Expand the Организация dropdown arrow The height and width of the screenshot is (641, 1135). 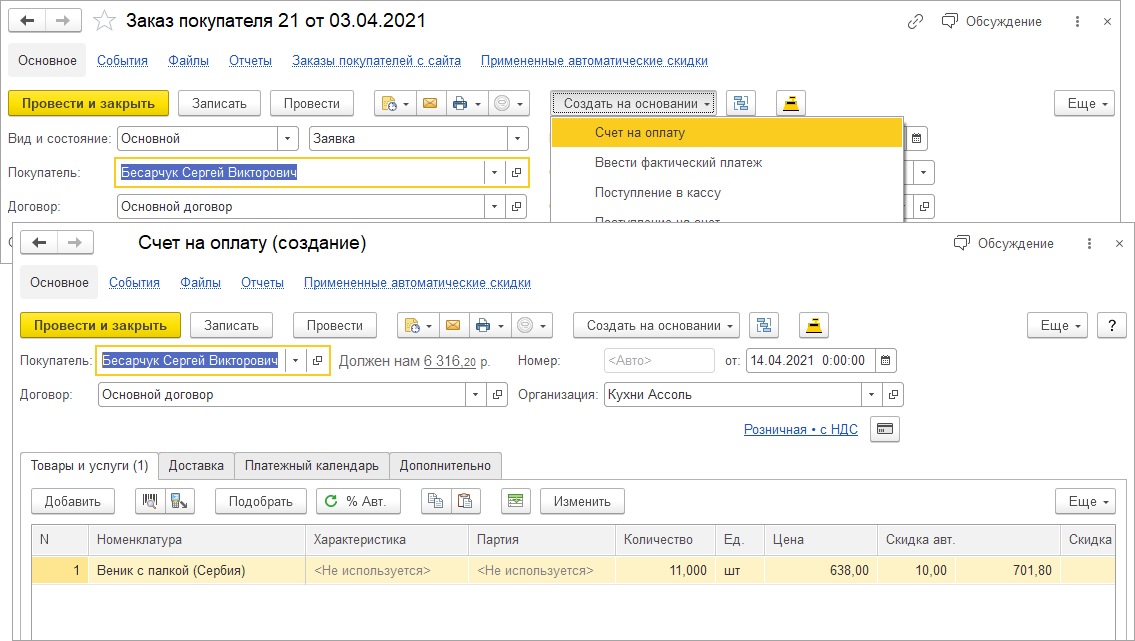tap(872, 394)
